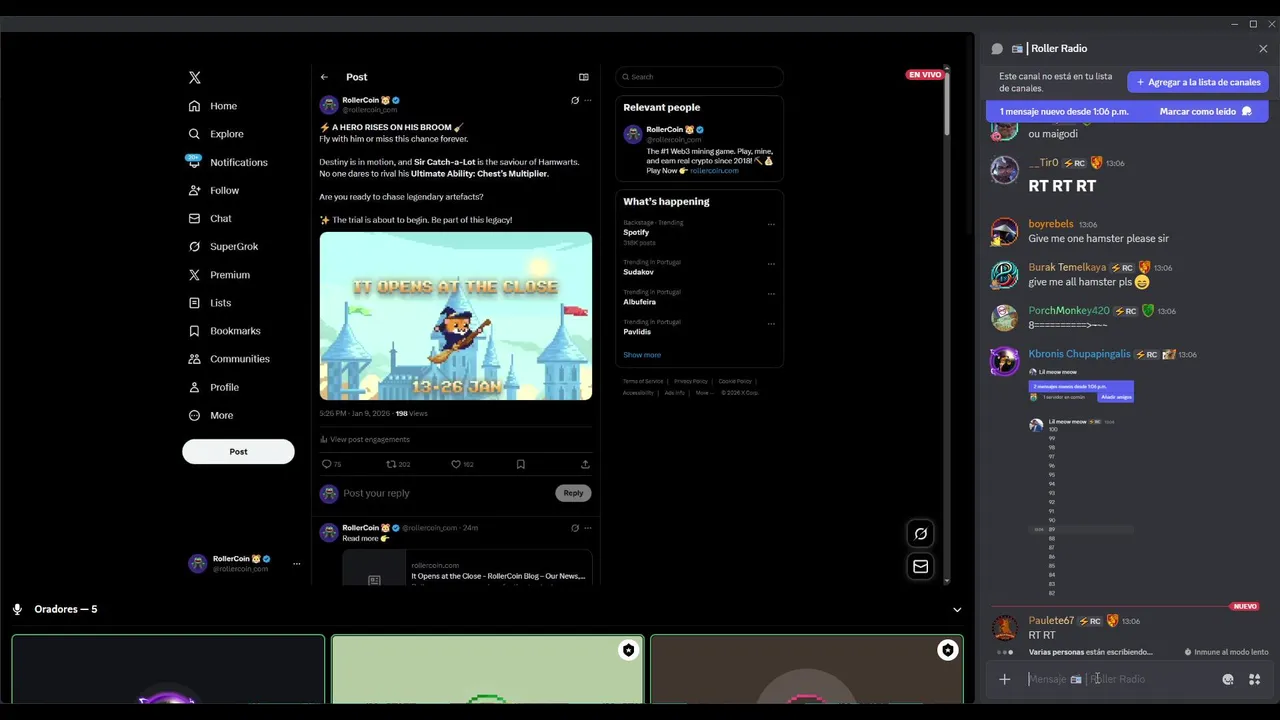
Task: Click 'Show more' under What's happening
Action: point(642,355)
